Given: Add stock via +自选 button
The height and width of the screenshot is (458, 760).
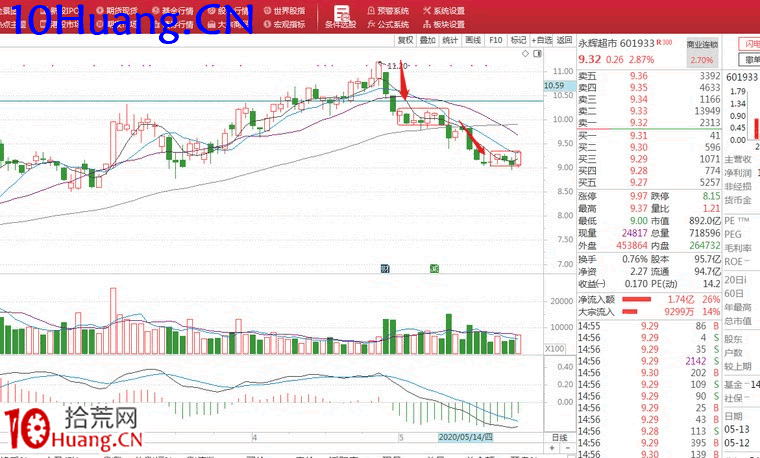Looking at the screenshot, I should [x=541, y=40].
